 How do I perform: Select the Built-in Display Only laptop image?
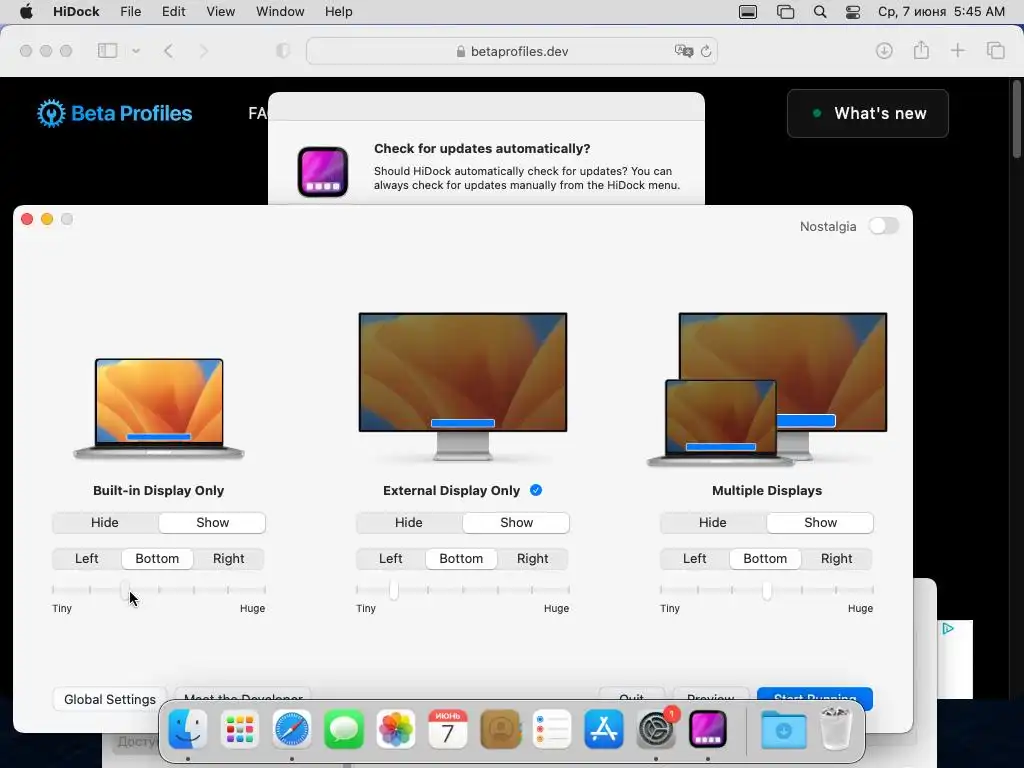click(x=159, y=409)
